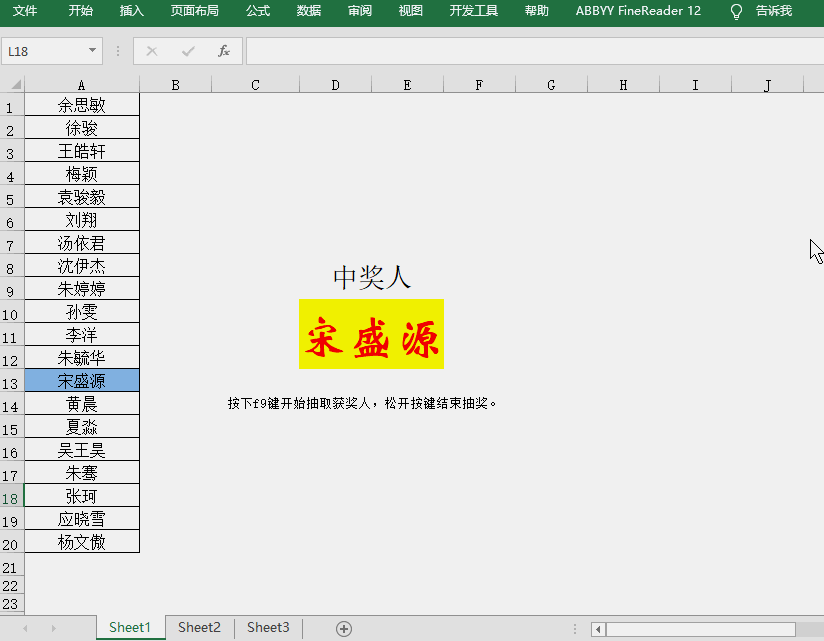Viewport: 824px width, 641px height.
Task: Select column E header
Action: coord(407,85)
